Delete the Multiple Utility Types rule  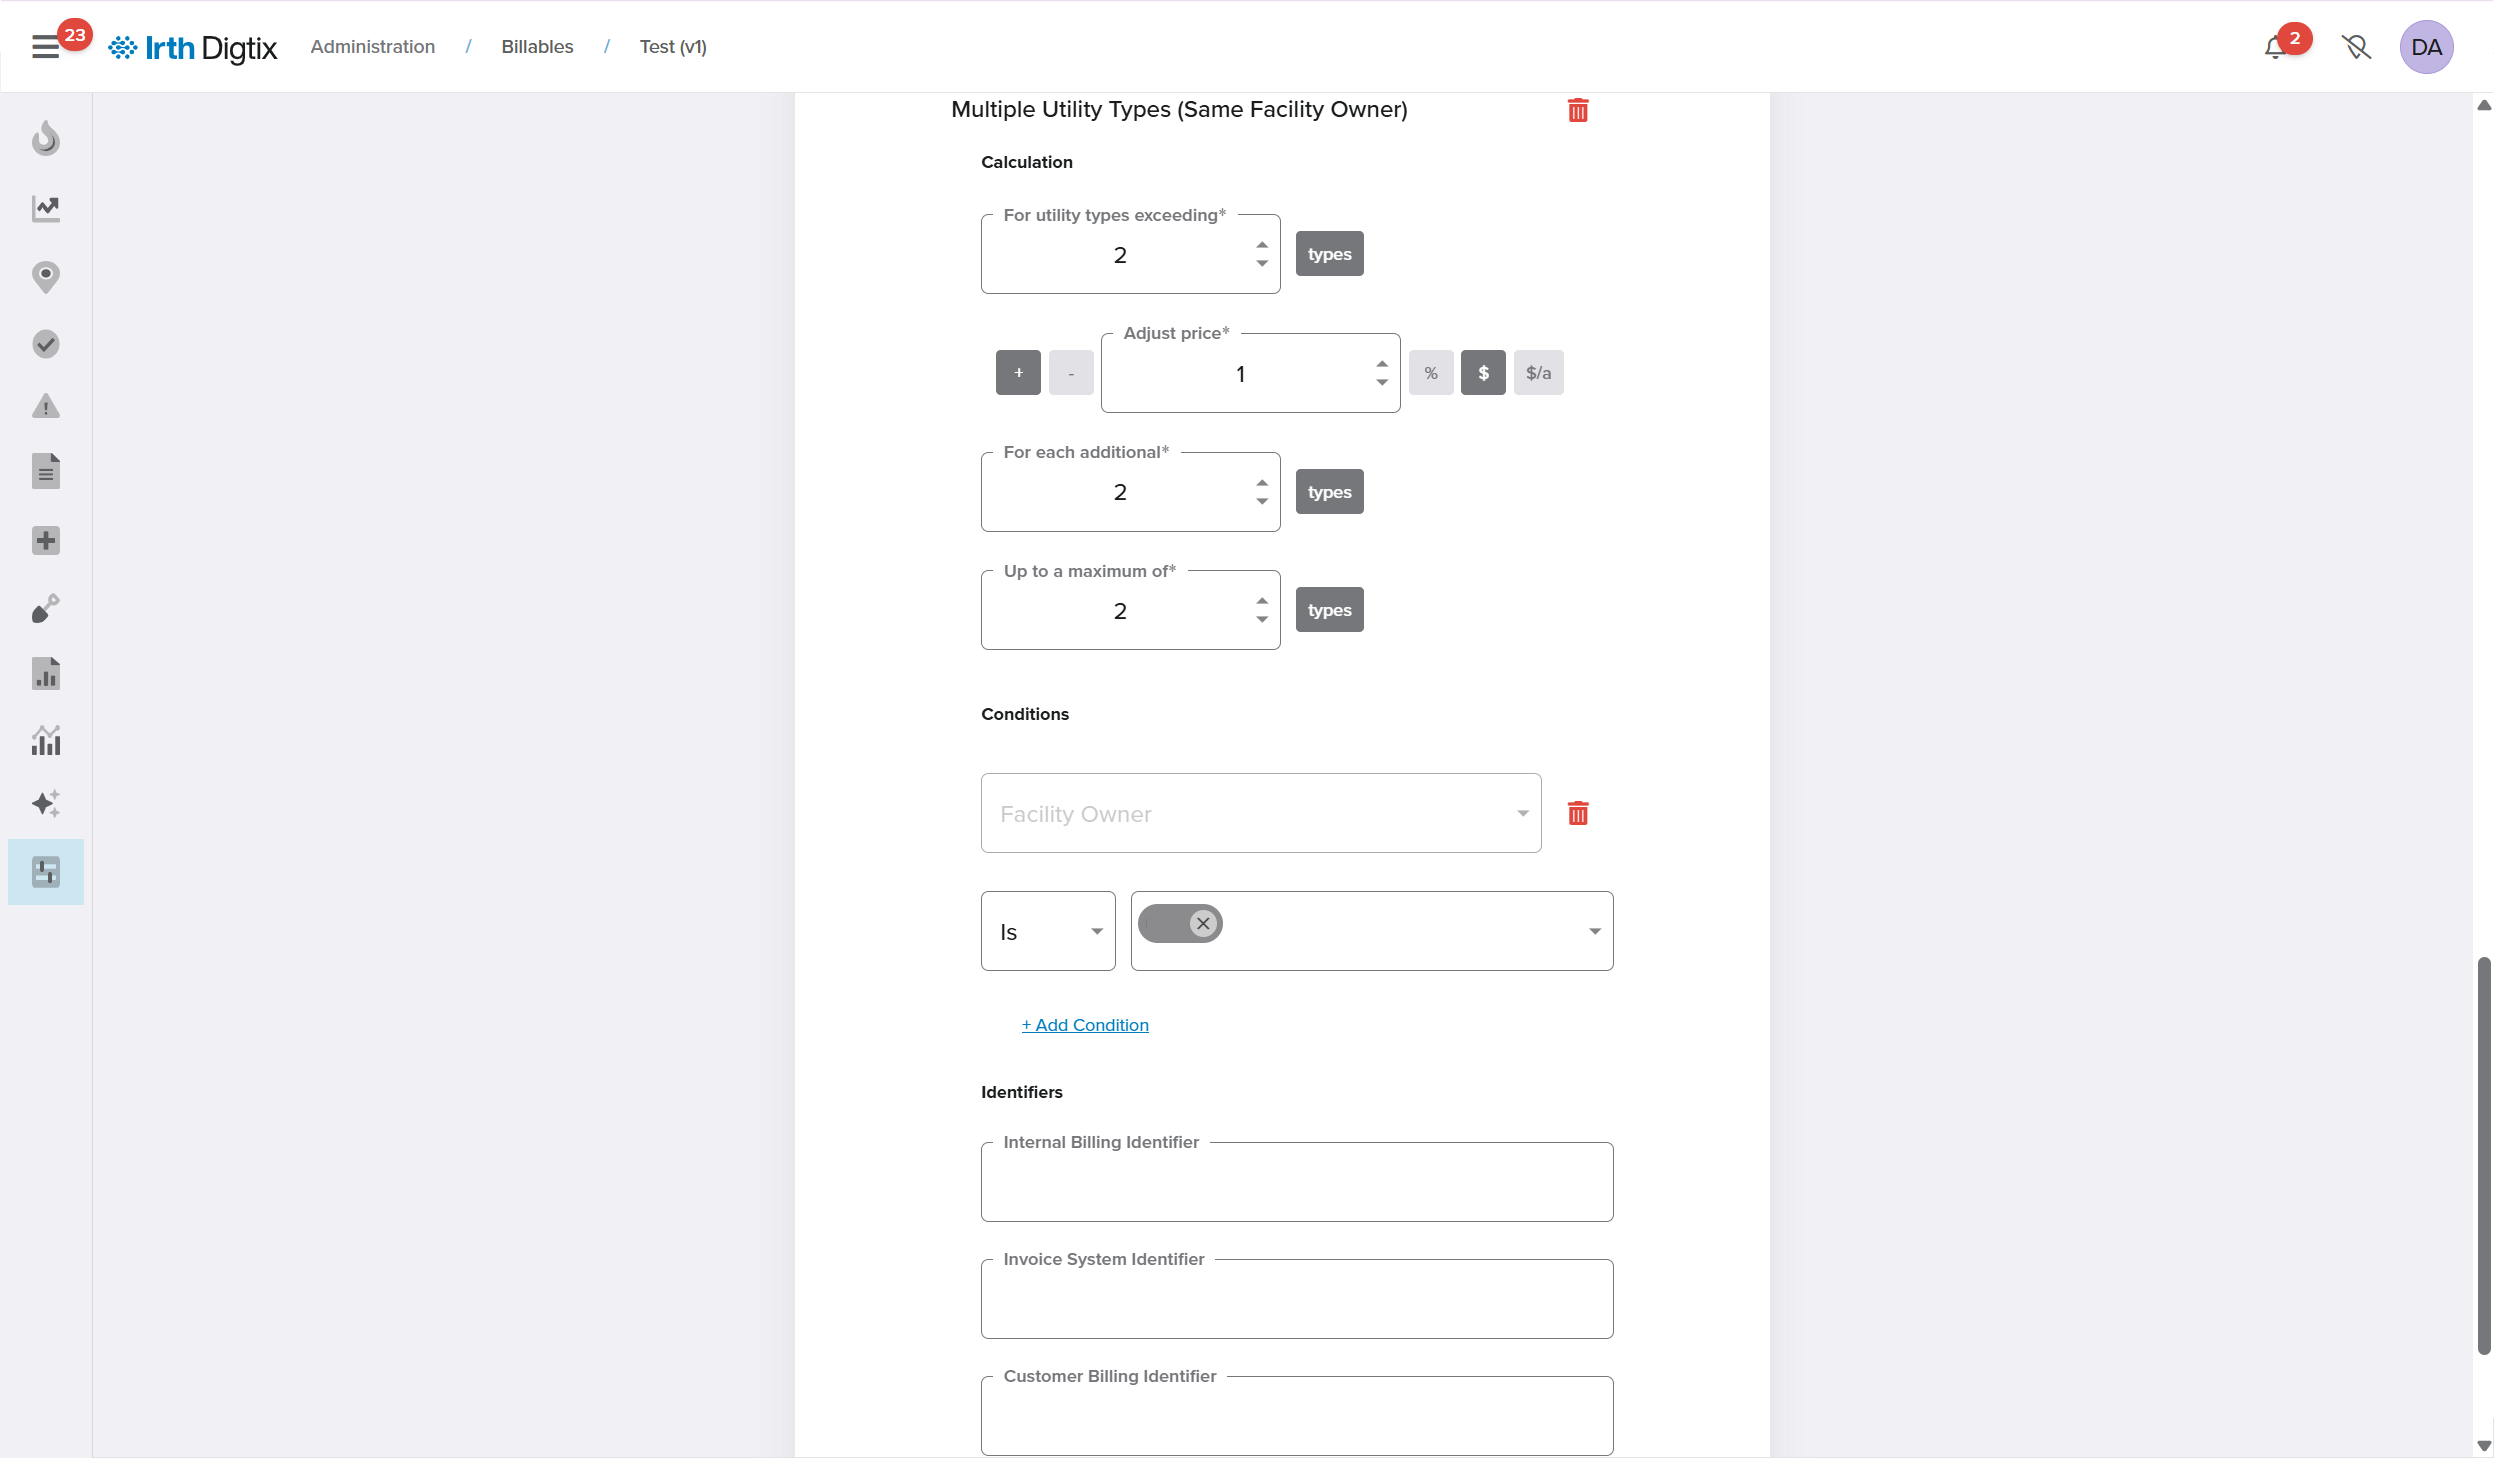(x=1578, y=110)
